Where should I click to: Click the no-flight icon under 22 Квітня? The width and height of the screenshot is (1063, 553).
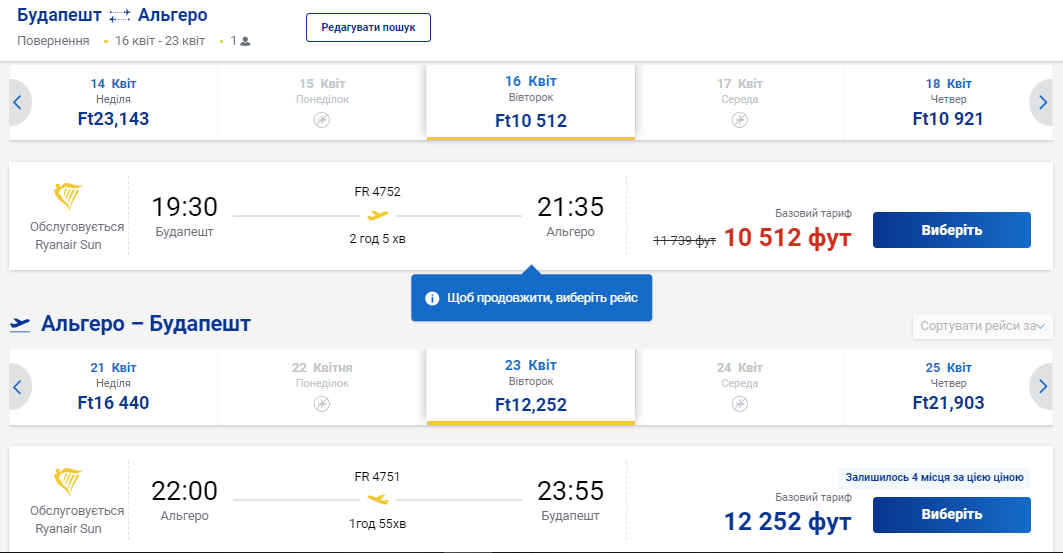click(x=321, y=403)
